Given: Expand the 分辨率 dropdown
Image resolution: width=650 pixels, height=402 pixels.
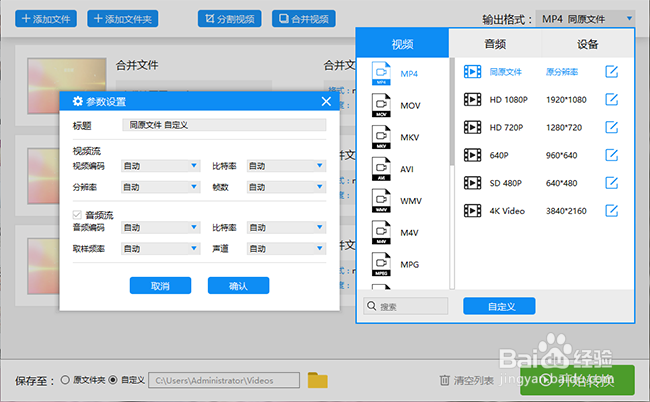Looking at the screenshot, I should coord(161,187).
